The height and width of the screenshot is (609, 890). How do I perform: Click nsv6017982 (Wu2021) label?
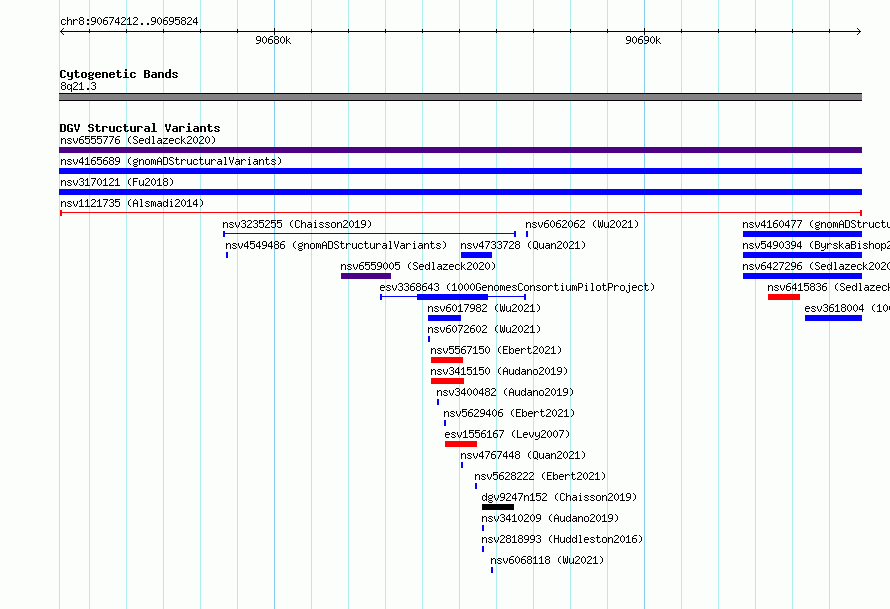(484, 308)
